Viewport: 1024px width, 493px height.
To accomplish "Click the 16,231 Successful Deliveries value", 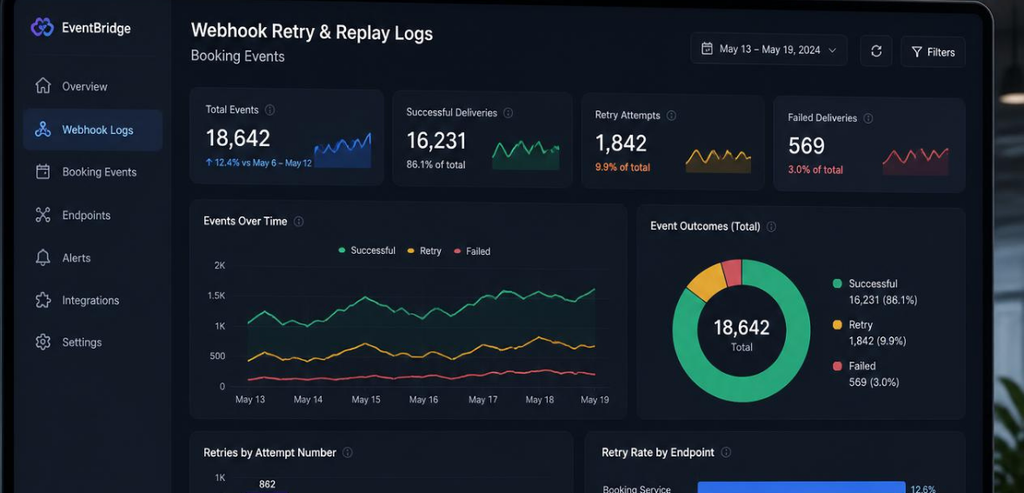I will (436, 140).
